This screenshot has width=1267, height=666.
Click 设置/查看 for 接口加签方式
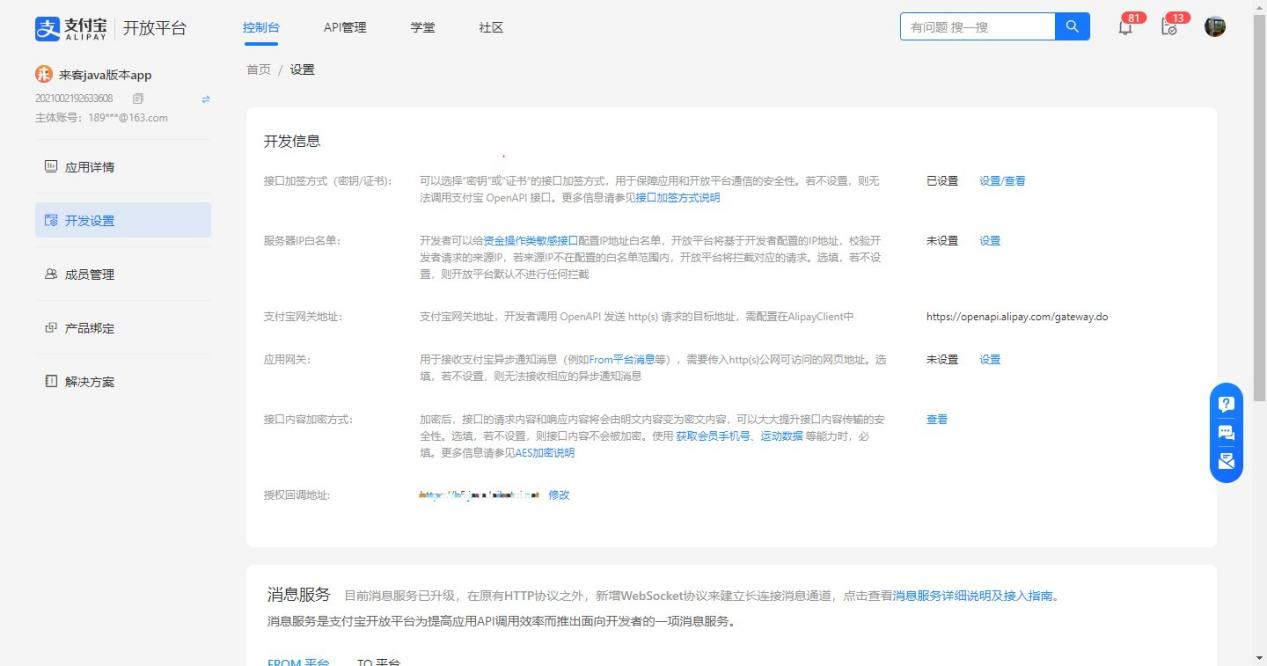pos(1002,181)
